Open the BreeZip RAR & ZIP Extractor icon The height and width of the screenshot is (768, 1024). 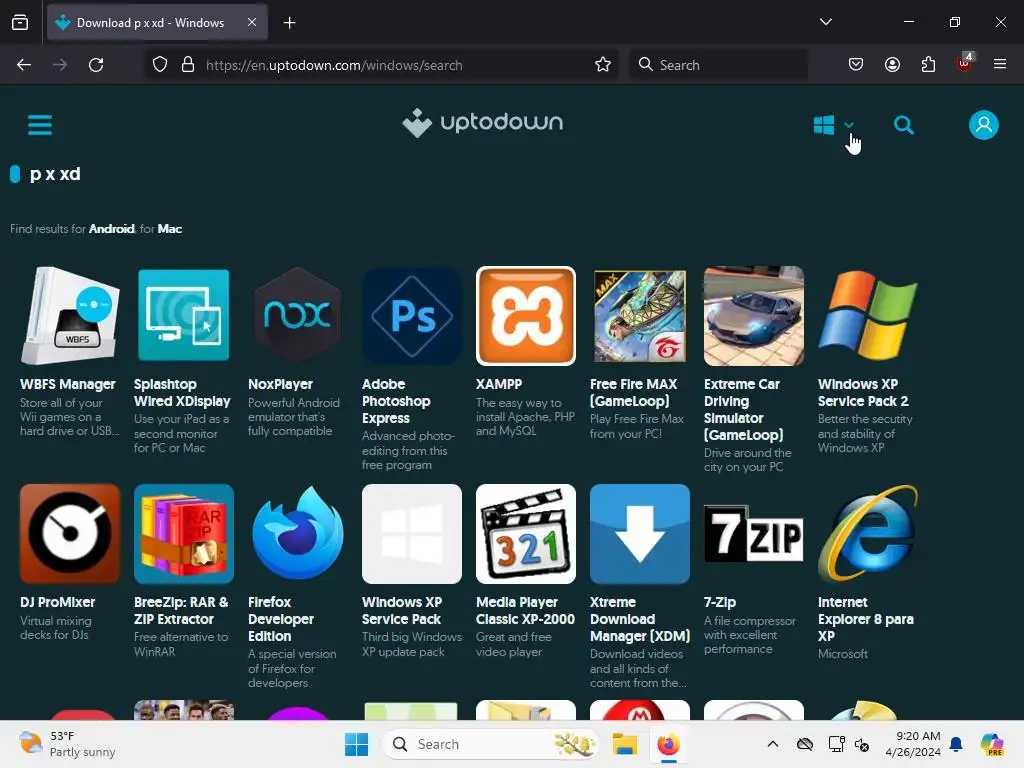click(184, 534)
